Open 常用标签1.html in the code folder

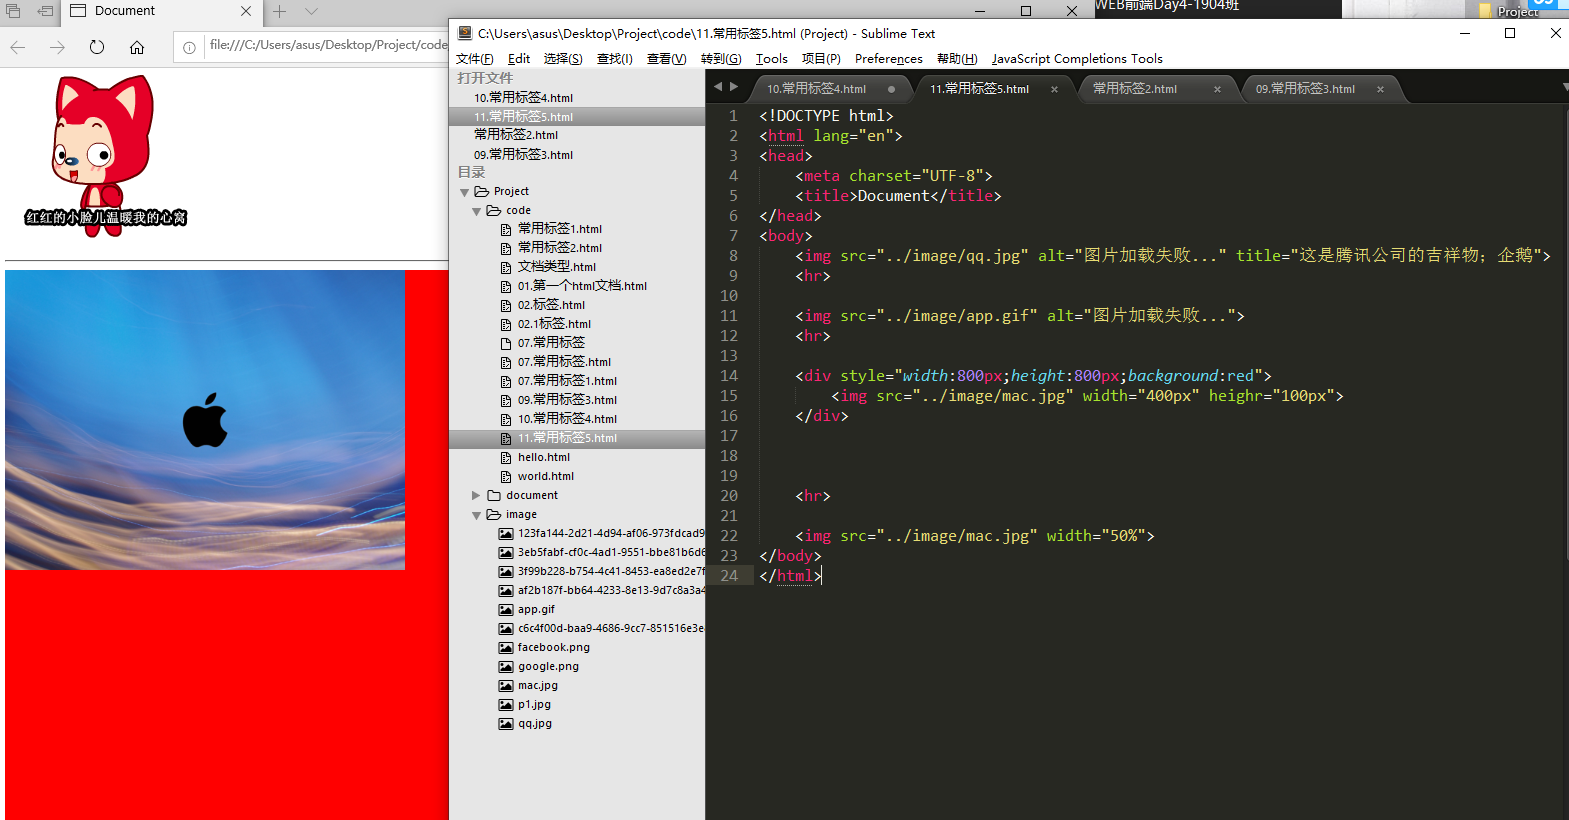click(559, 229)
